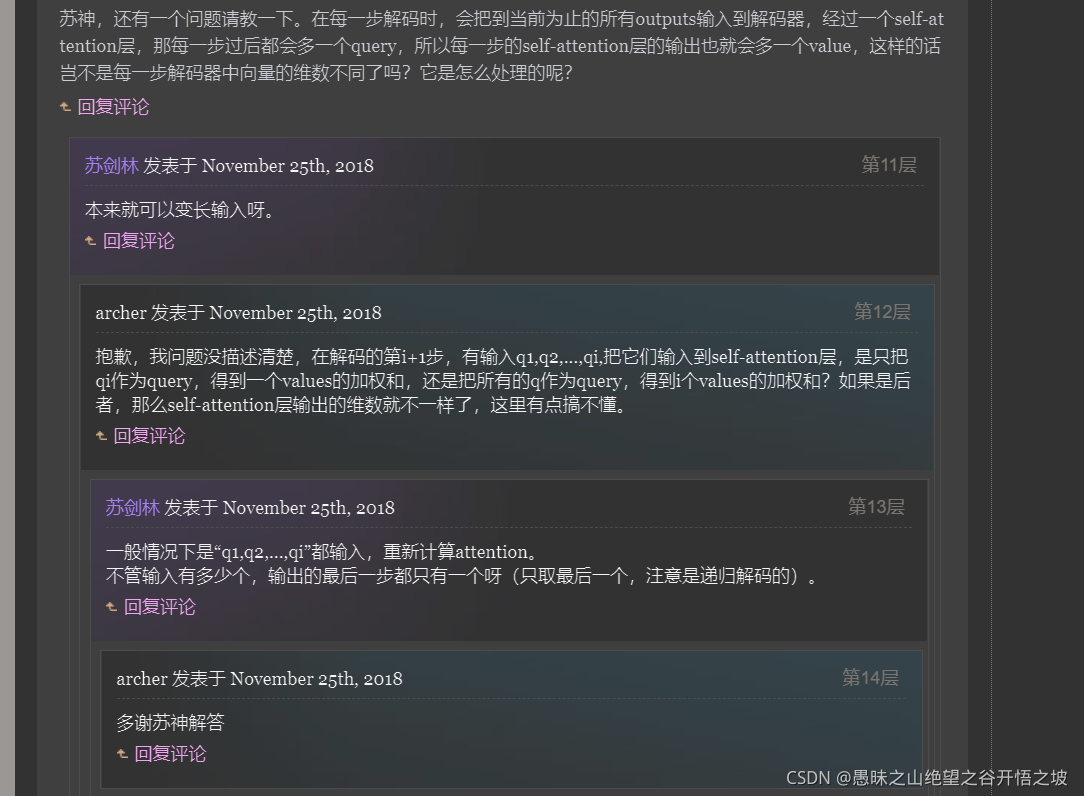Click the reply arrow icon in the 第12层 comment
This screenshot has height=796, width=1084.
point(101,436)
